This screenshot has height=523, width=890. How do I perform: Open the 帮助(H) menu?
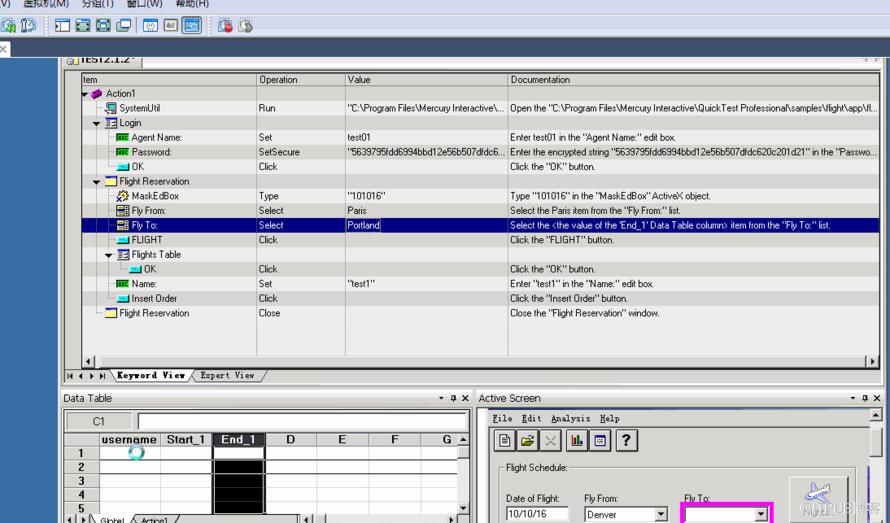coord(192,4)
